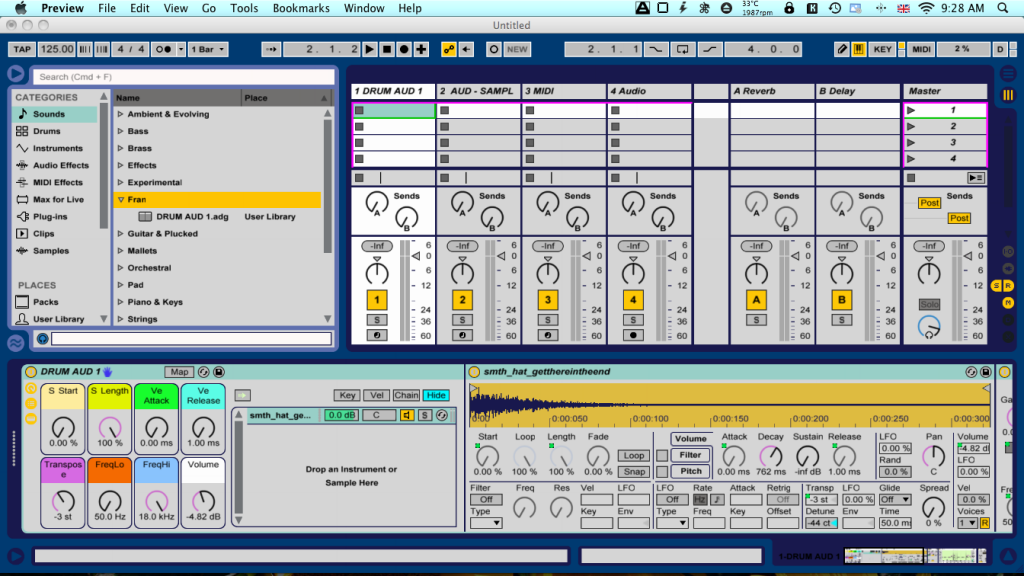Open the MIDI Effects category

[57, 182]
